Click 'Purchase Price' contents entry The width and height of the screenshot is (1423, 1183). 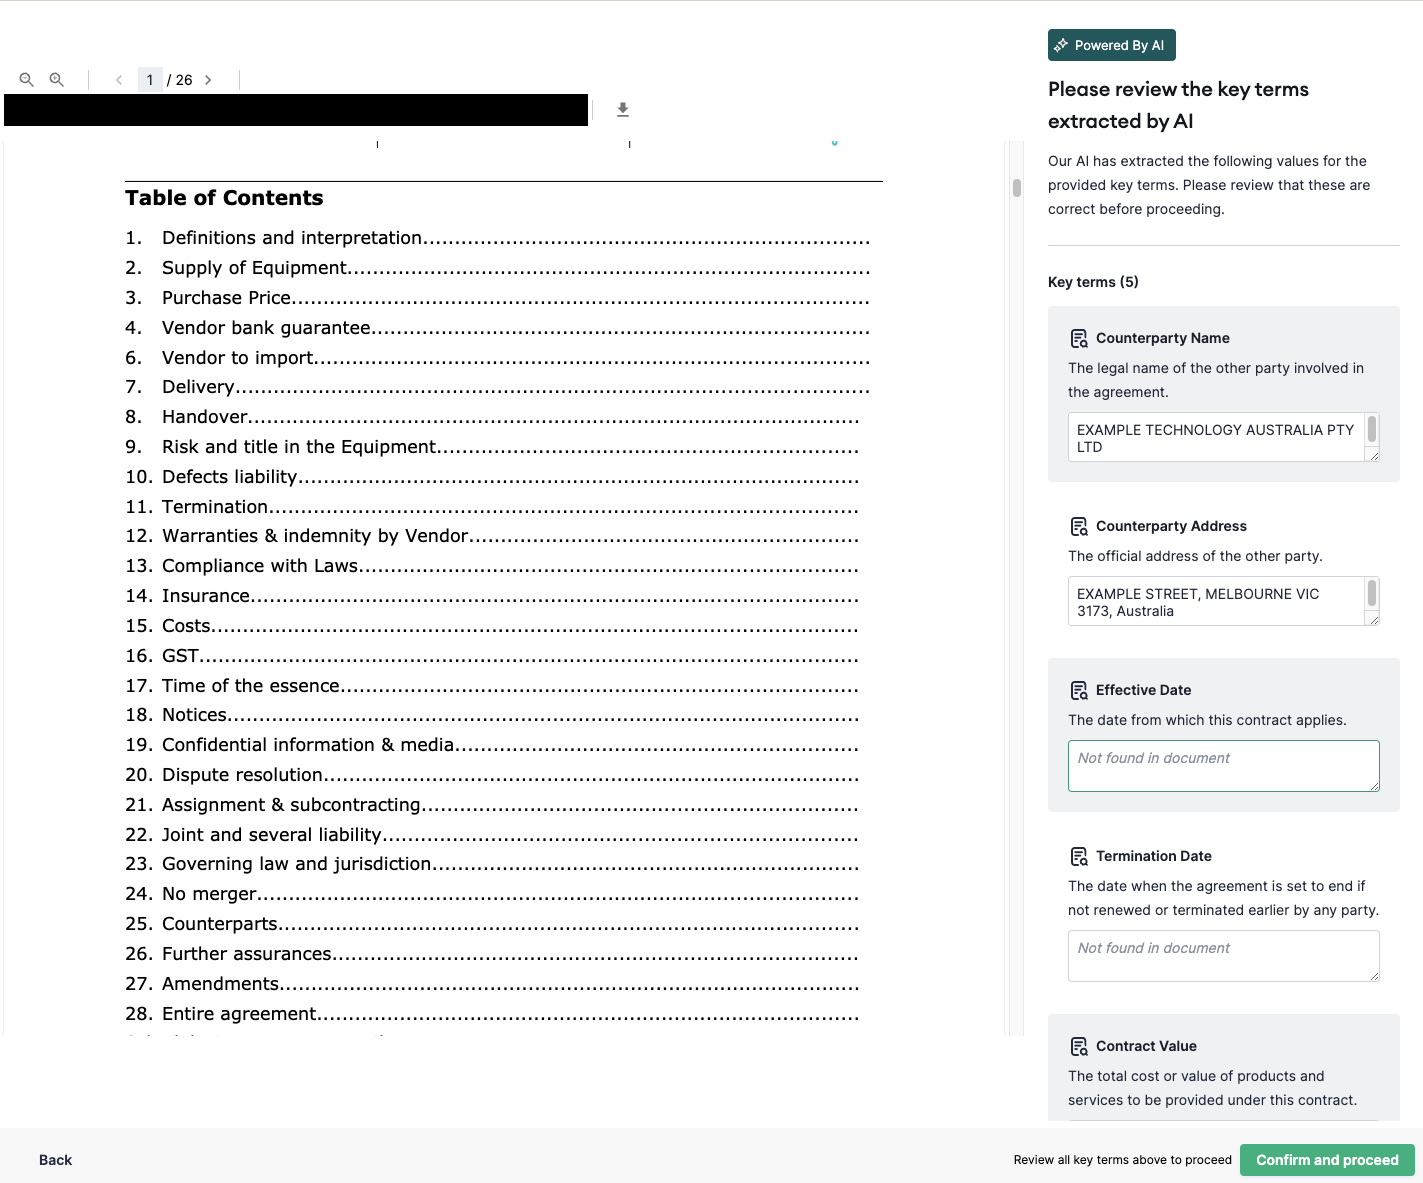click(497, 298)
